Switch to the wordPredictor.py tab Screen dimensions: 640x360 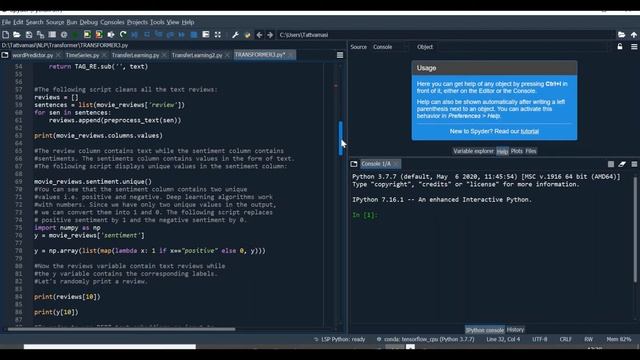(x=32, y=55)
